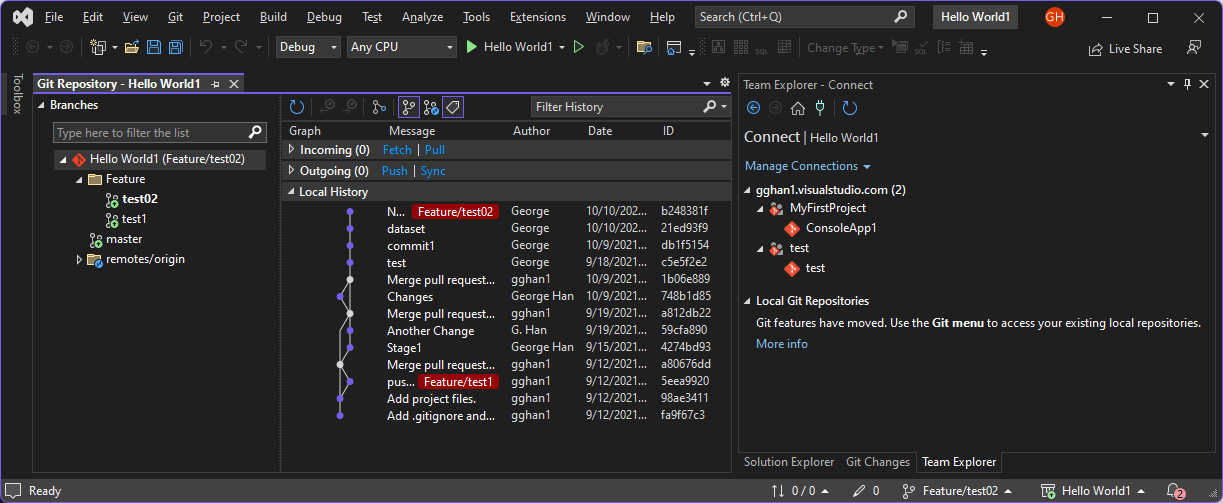Open the Filter History dropdown arrow
Image resolution: width=1223 pixels, height=503 pixels.
tap(724, 107)
